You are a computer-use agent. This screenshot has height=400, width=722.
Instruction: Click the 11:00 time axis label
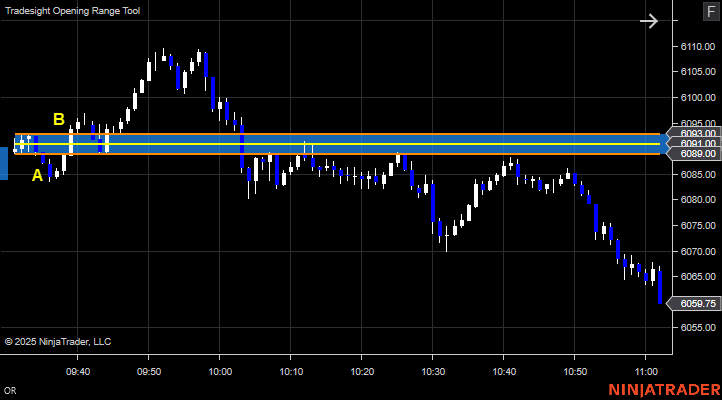(x=646, y=371)
